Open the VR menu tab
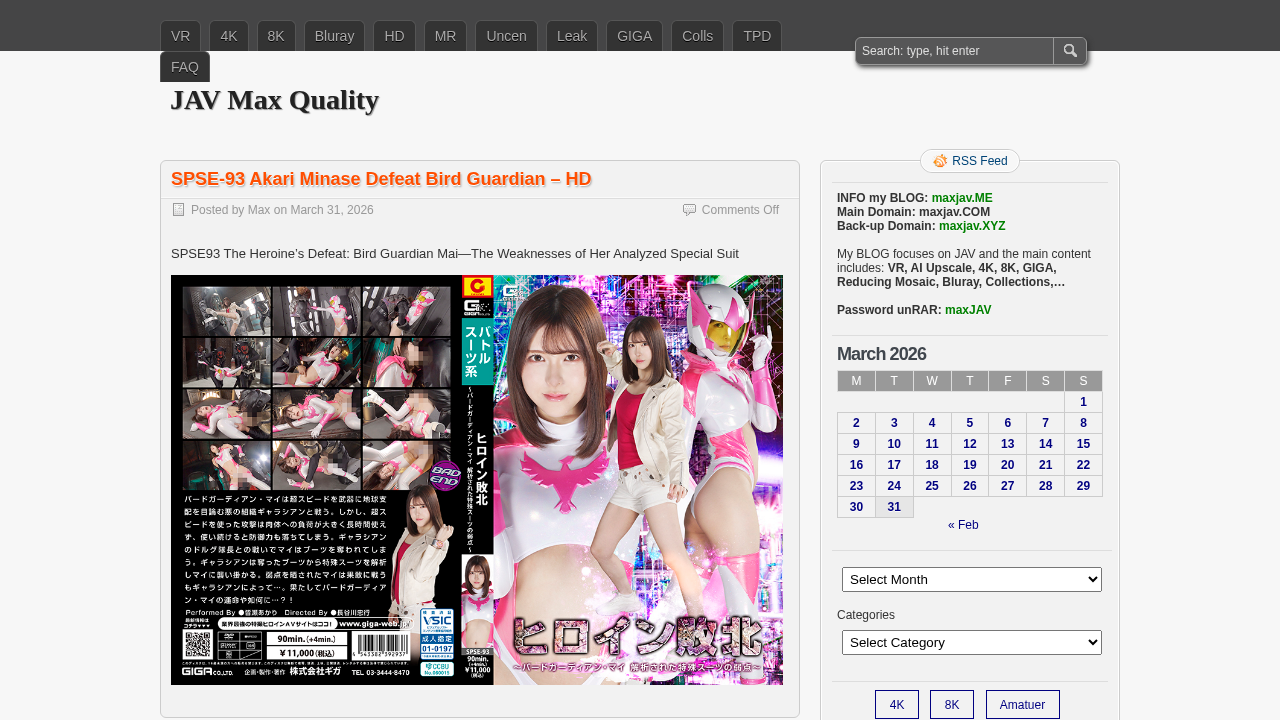Screen dimensions: 1280x720 pyautogui.click(x=180, y=36)
